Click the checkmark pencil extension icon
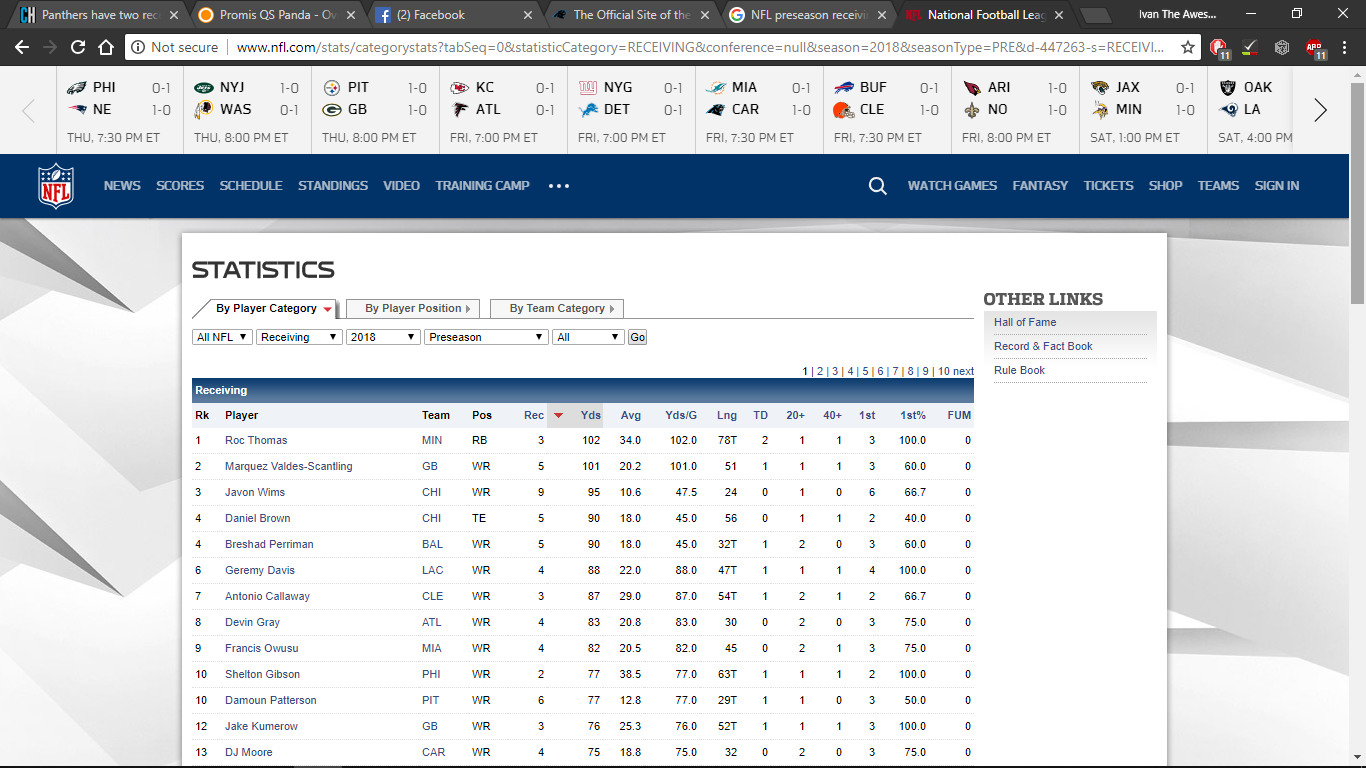 1250,47
